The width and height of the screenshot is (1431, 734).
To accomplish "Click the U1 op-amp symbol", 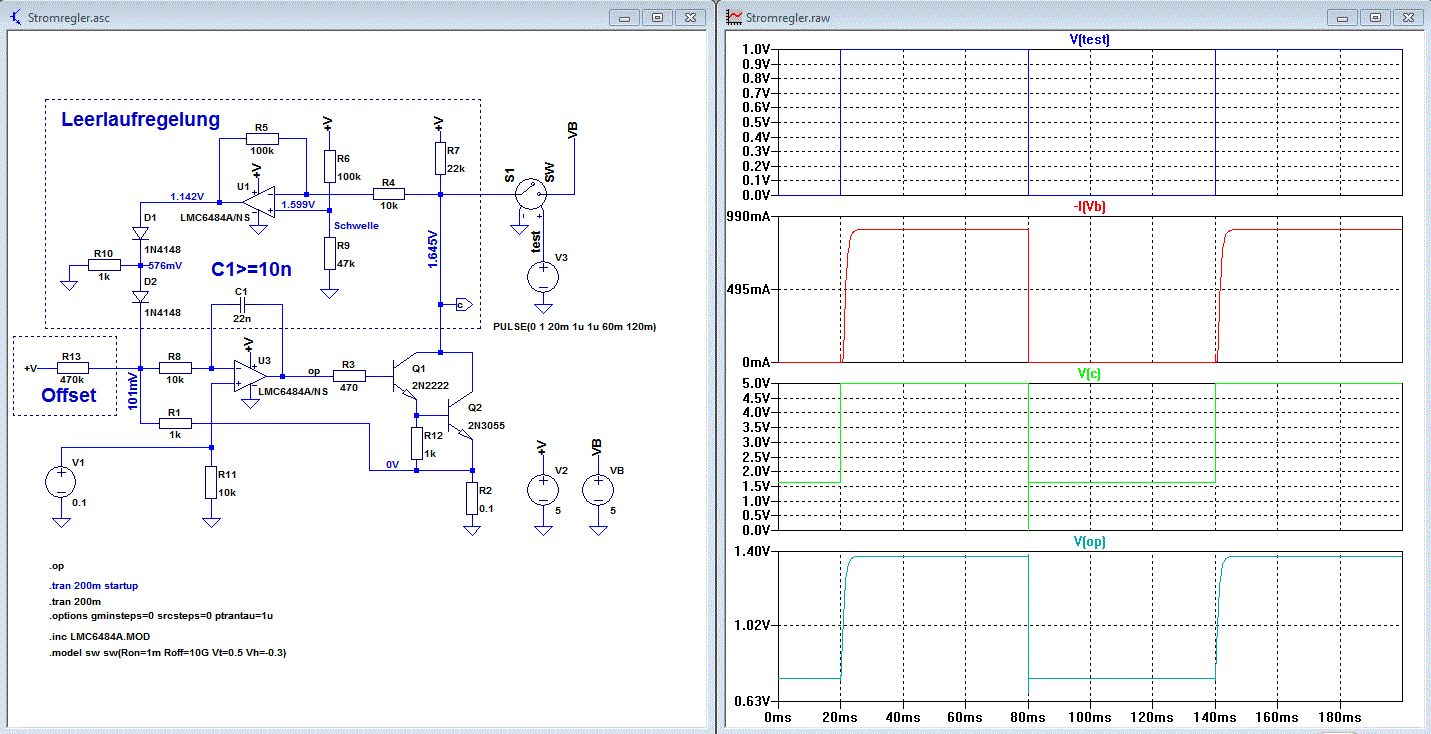I will [x=259, y=204].
